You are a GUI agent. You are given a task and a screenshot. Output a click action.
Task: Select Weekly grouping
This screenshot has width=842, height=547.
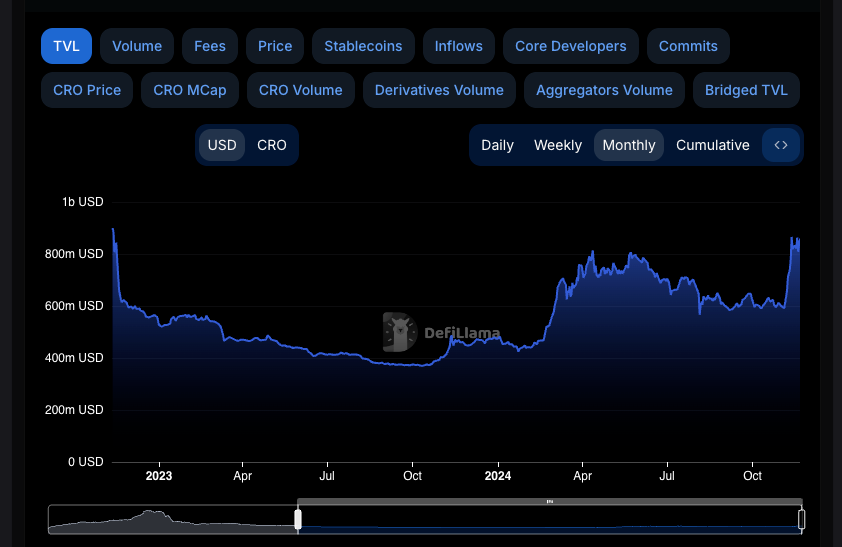[558, 145]
